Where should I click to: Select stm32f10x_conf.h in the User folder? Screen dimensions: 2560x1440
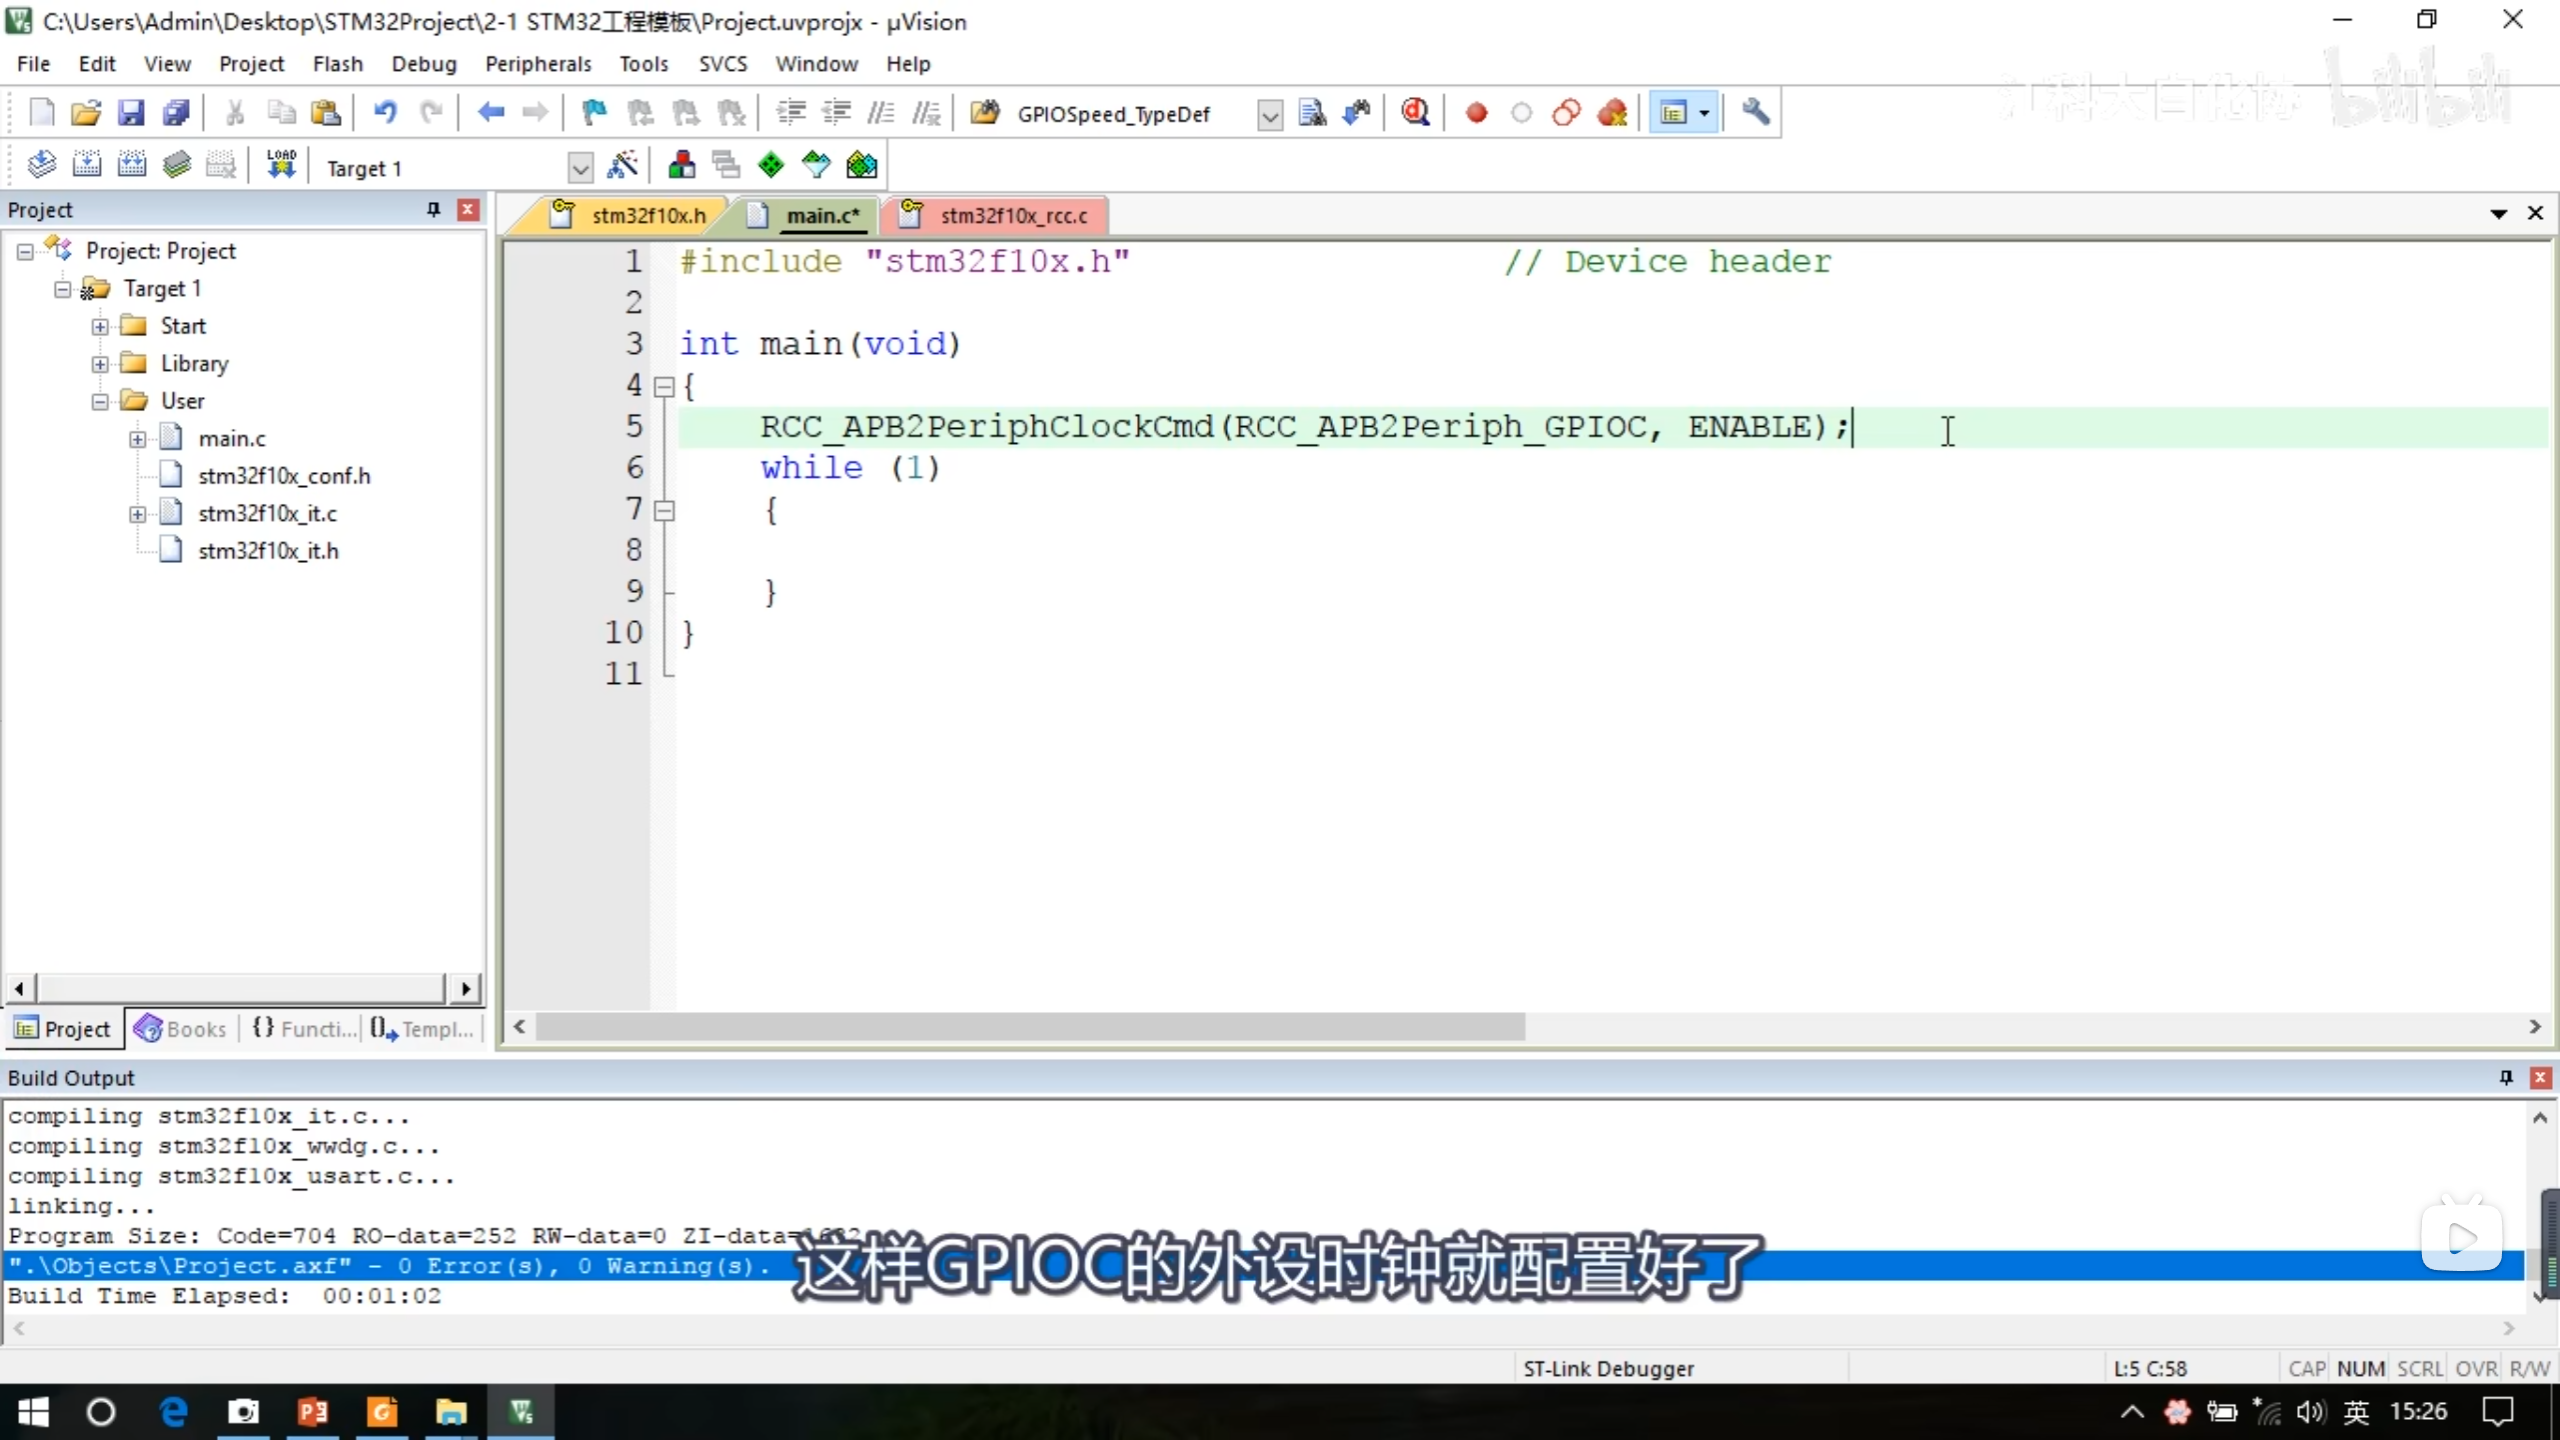[x=284, y=476]
